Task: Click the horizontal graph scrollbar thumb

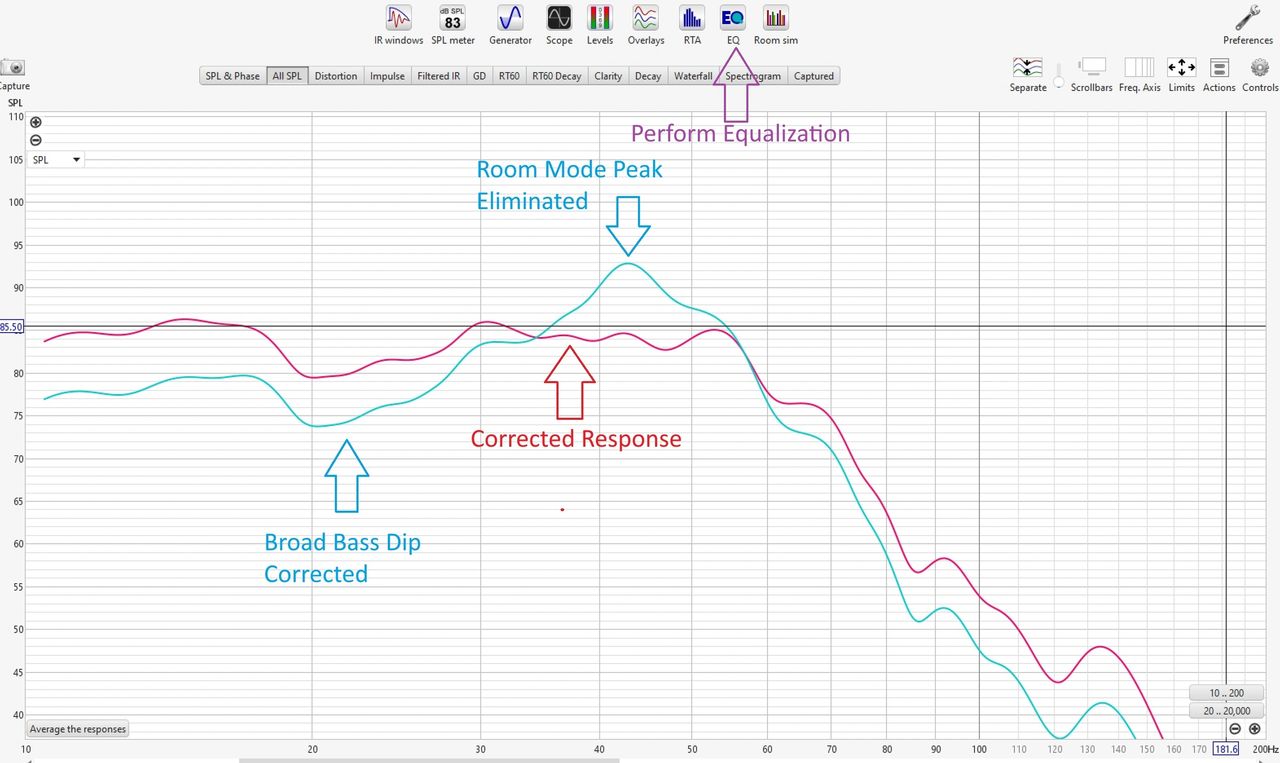Action: (429, 760)
